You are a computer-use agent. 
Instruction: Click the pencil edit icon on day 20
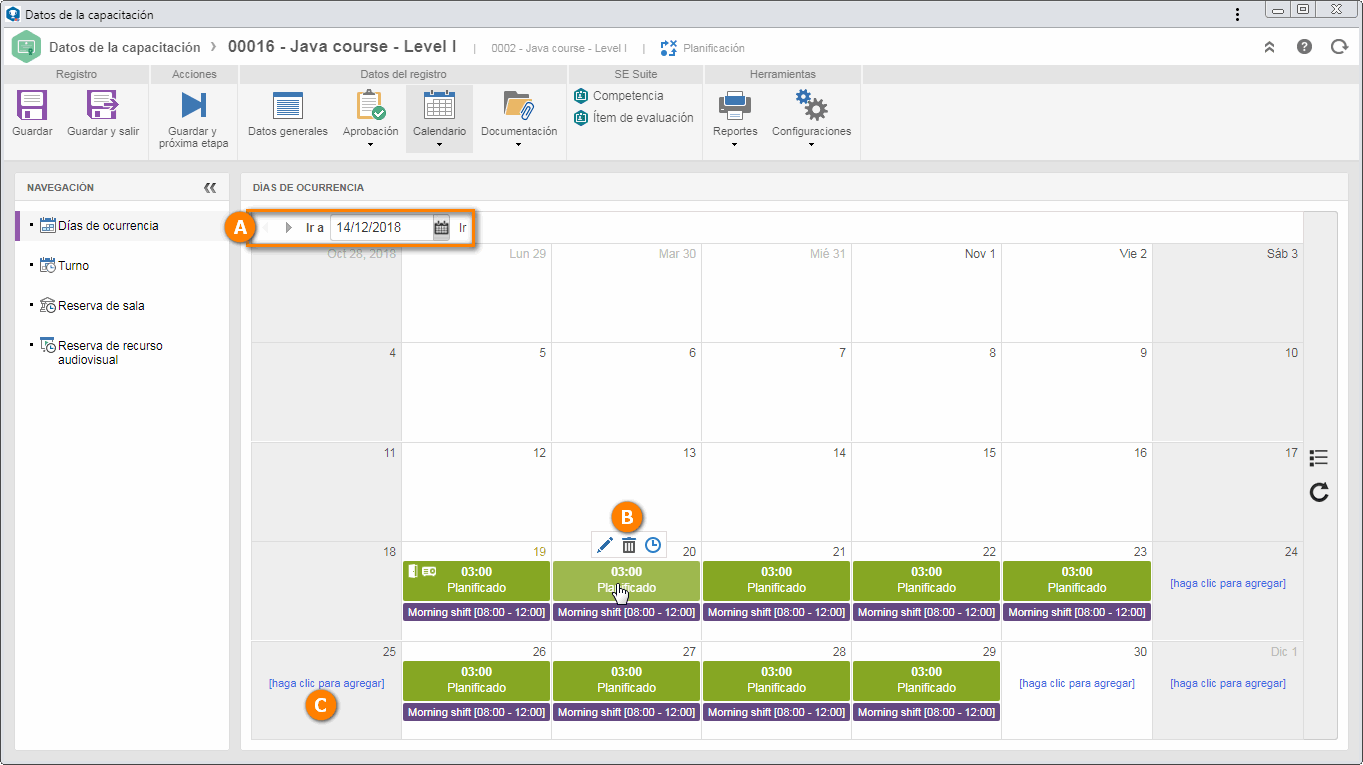pos(604,545)
